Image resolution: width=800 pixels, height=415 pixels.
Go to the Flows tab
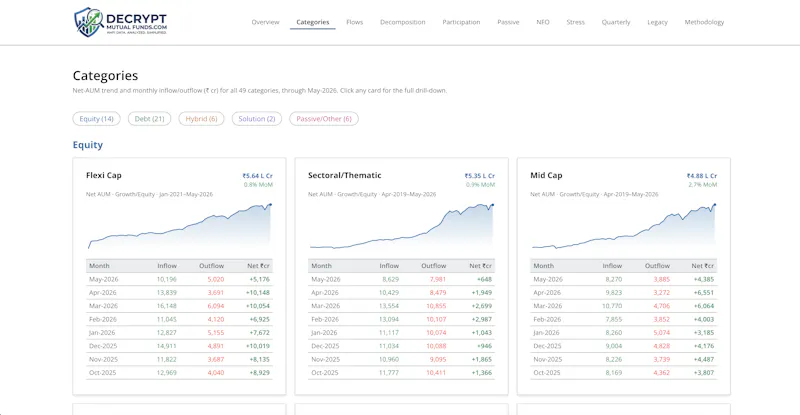tap(355, 22)
